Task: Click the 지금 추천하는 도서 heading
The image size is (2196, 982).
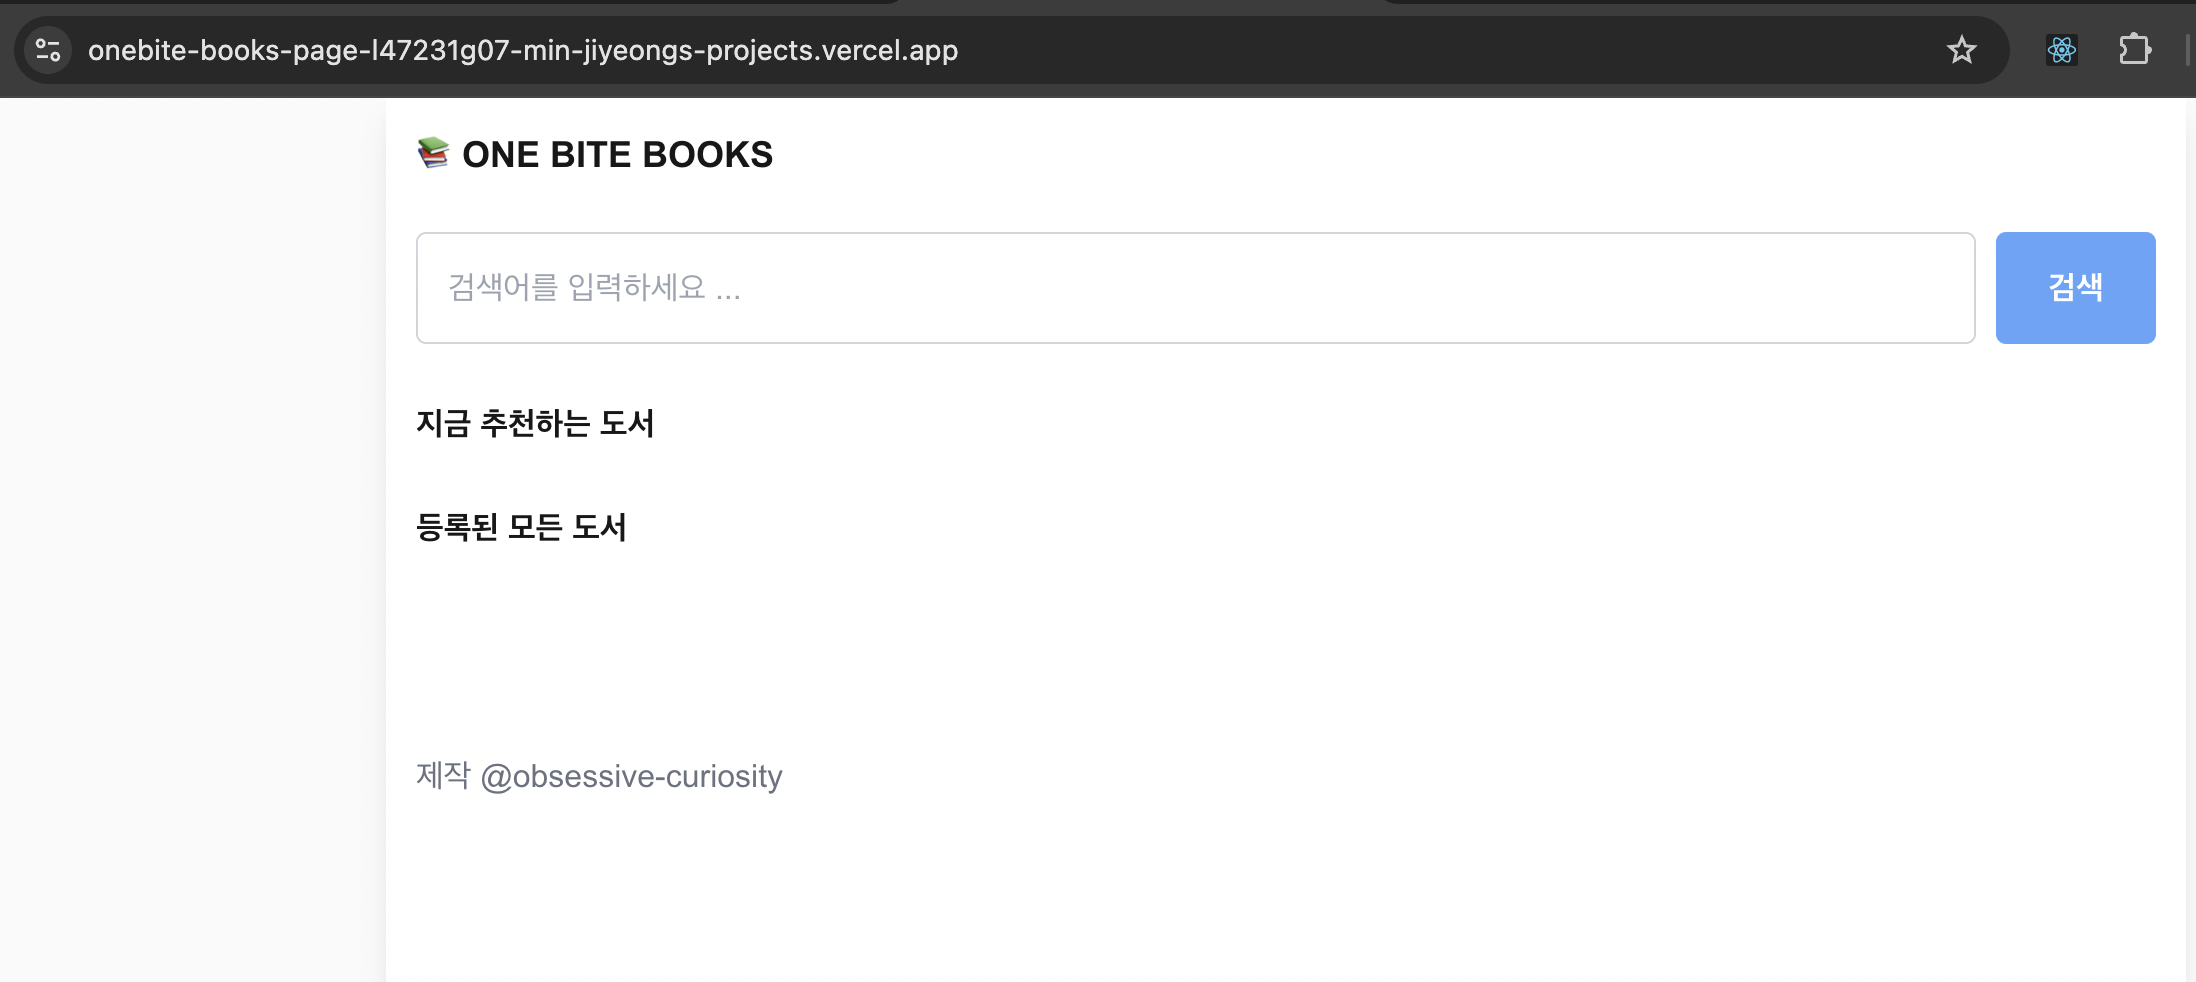Action: (535, 423)
